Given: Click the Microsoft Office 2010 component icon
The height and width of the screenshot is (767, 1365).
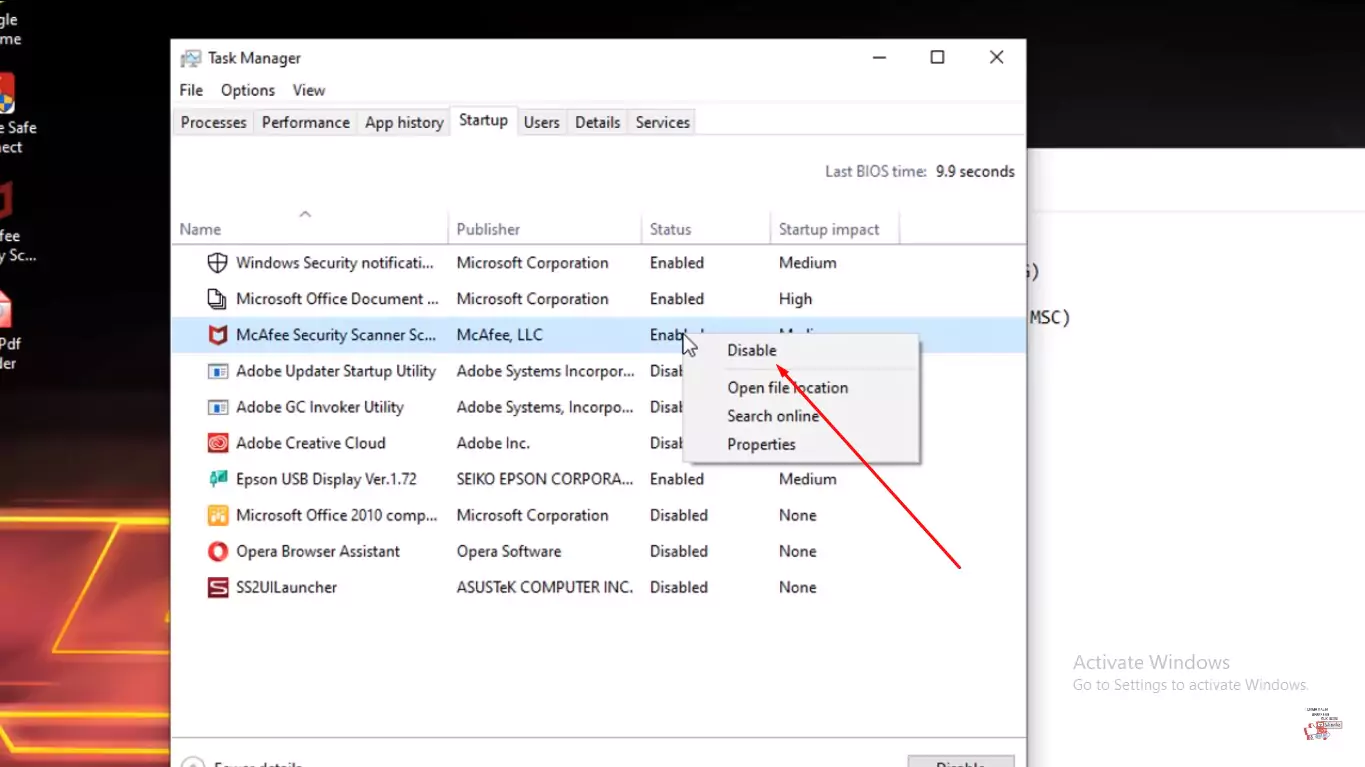Looking at the screenshot, I should pyautogui.click(x=217, y=515).
